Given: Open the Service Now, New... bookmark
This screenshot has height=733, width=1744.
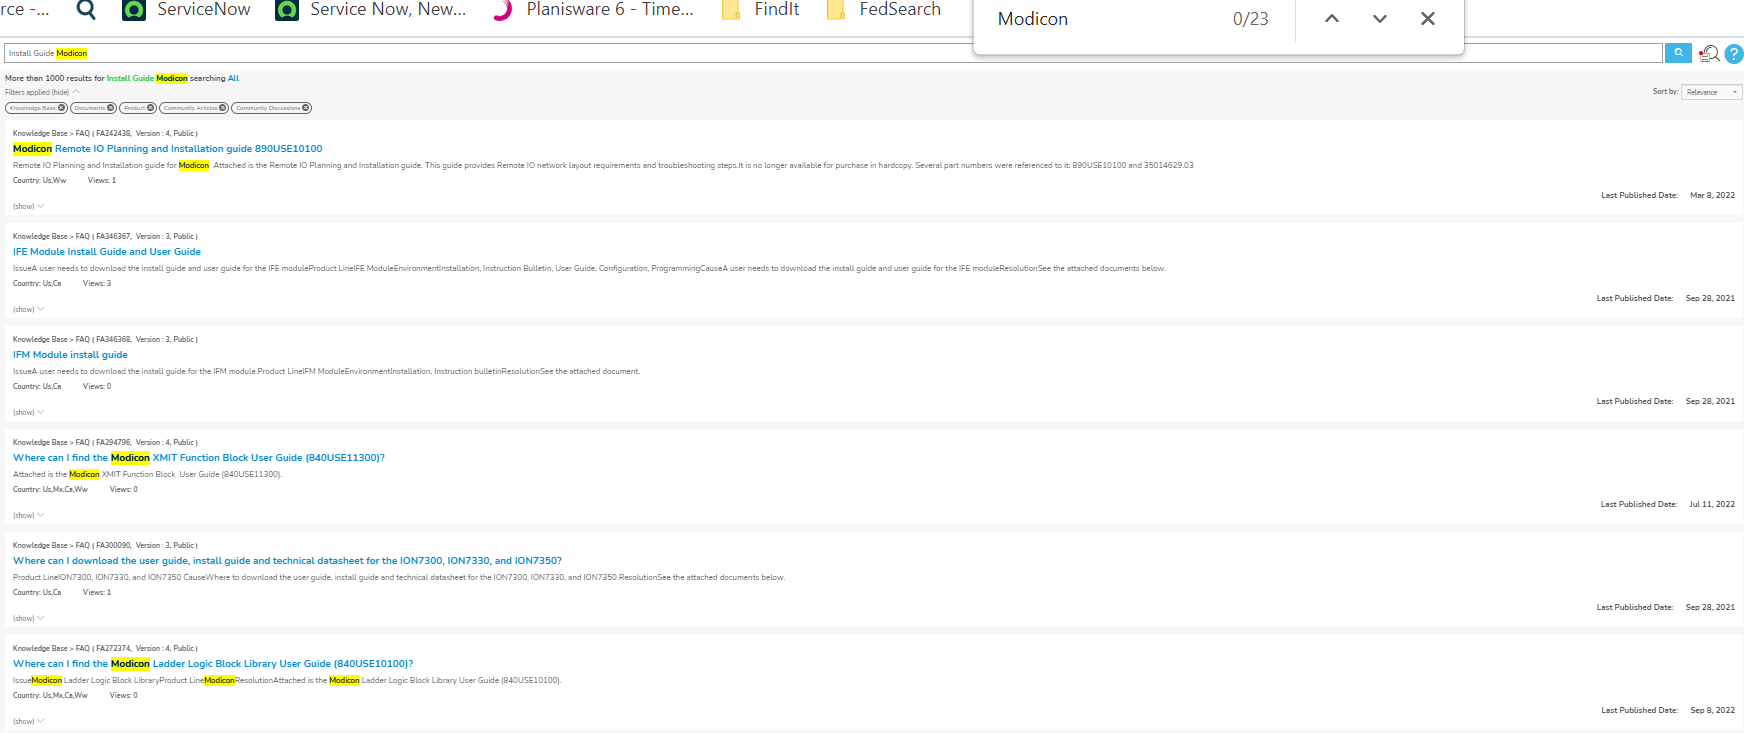Looking at the screenshot, I should tap(371, 10).
